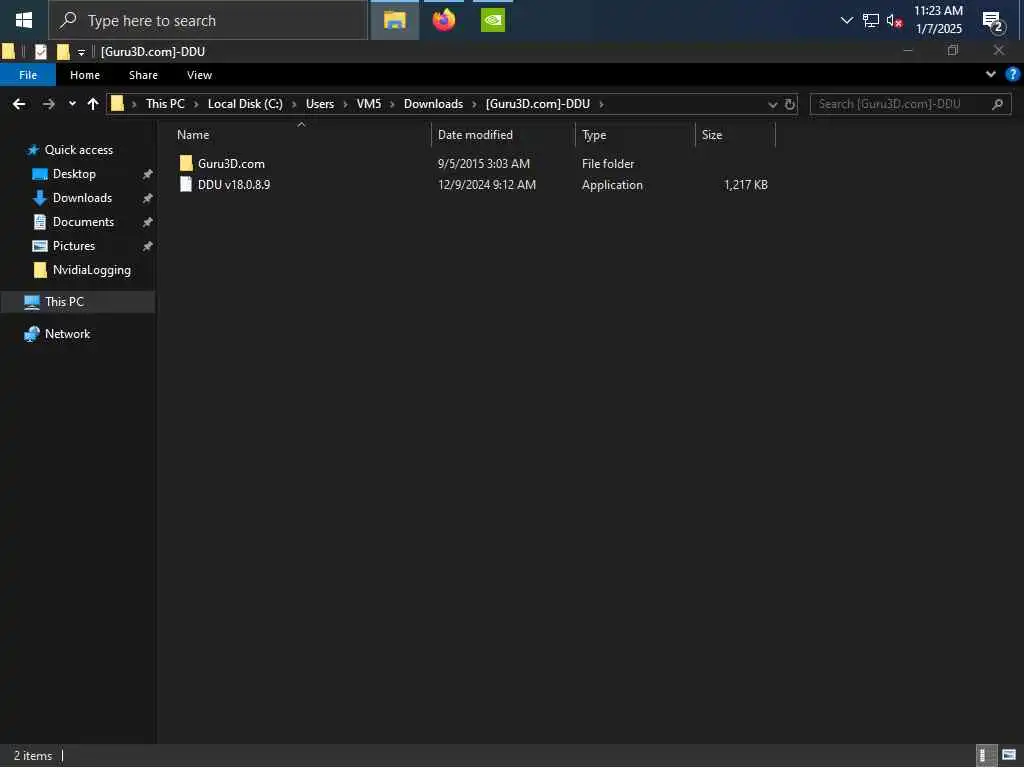Click This PC in address bar
This screenshot has height=768, width=1024.
[x=165, y=104]
